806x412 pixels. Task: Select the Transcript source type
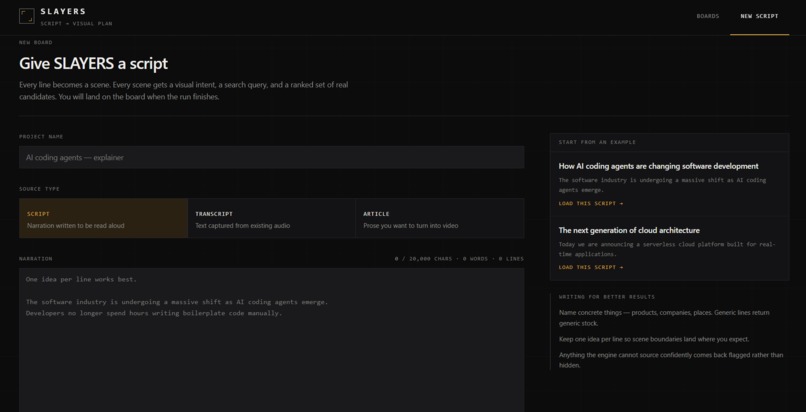[271, 218]
